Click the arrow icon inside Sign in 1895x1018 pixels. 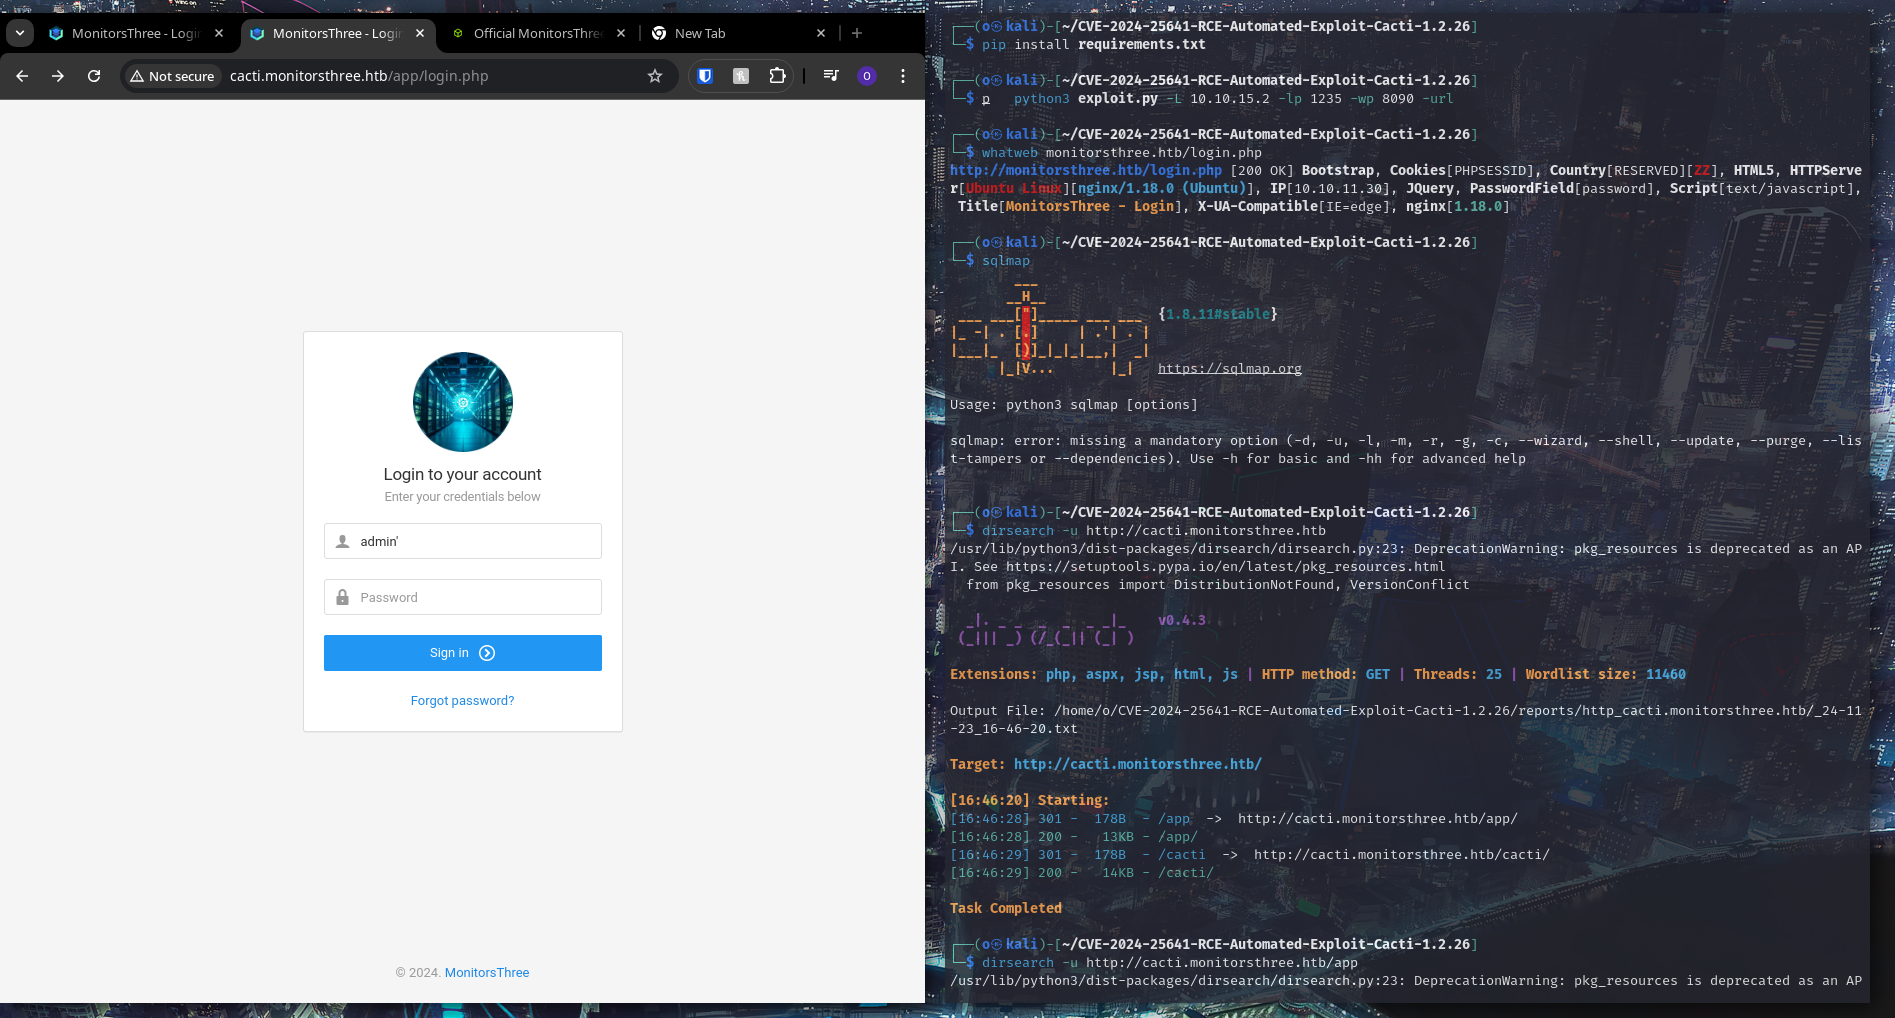(487, 653)
